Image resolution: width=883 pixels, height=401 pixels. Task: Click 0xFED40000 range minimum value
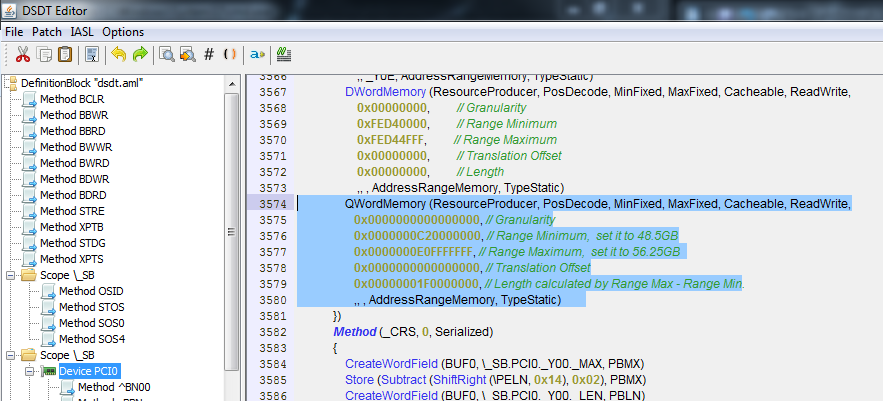point(392,124)
